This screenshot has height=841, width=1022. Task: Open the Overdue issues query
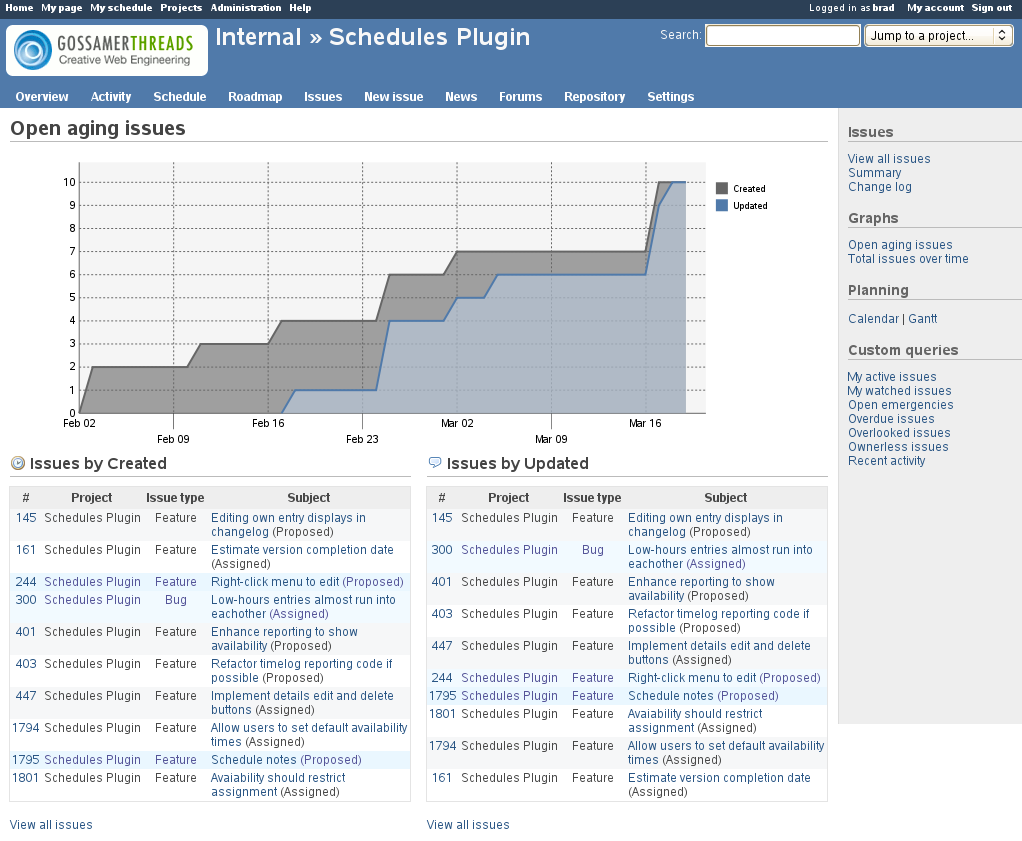coord(891,419)
